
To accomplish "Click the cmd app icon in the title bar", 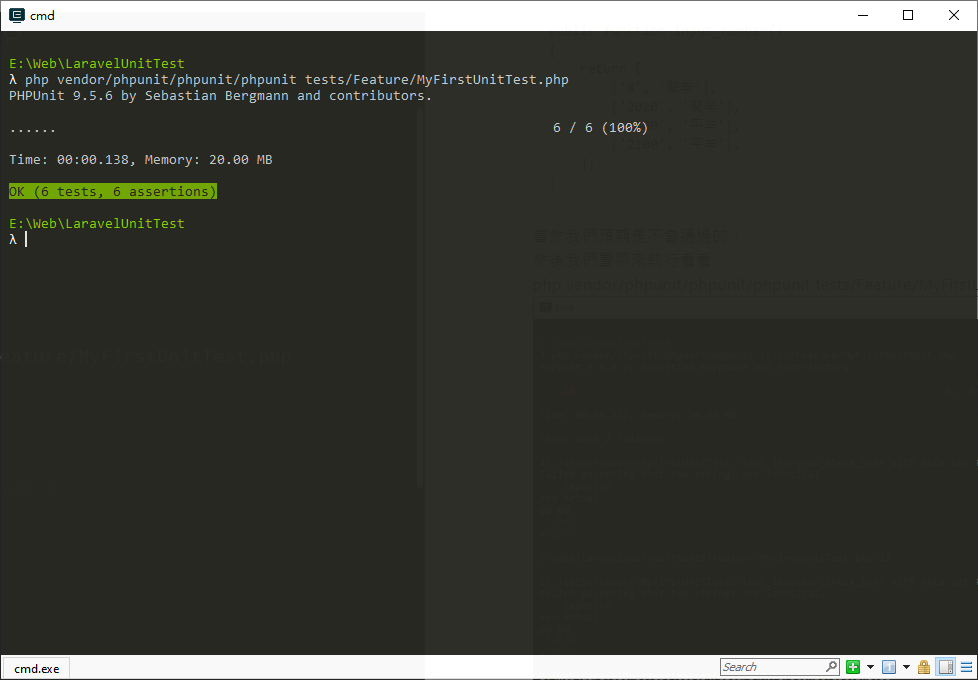I will 17,16.
